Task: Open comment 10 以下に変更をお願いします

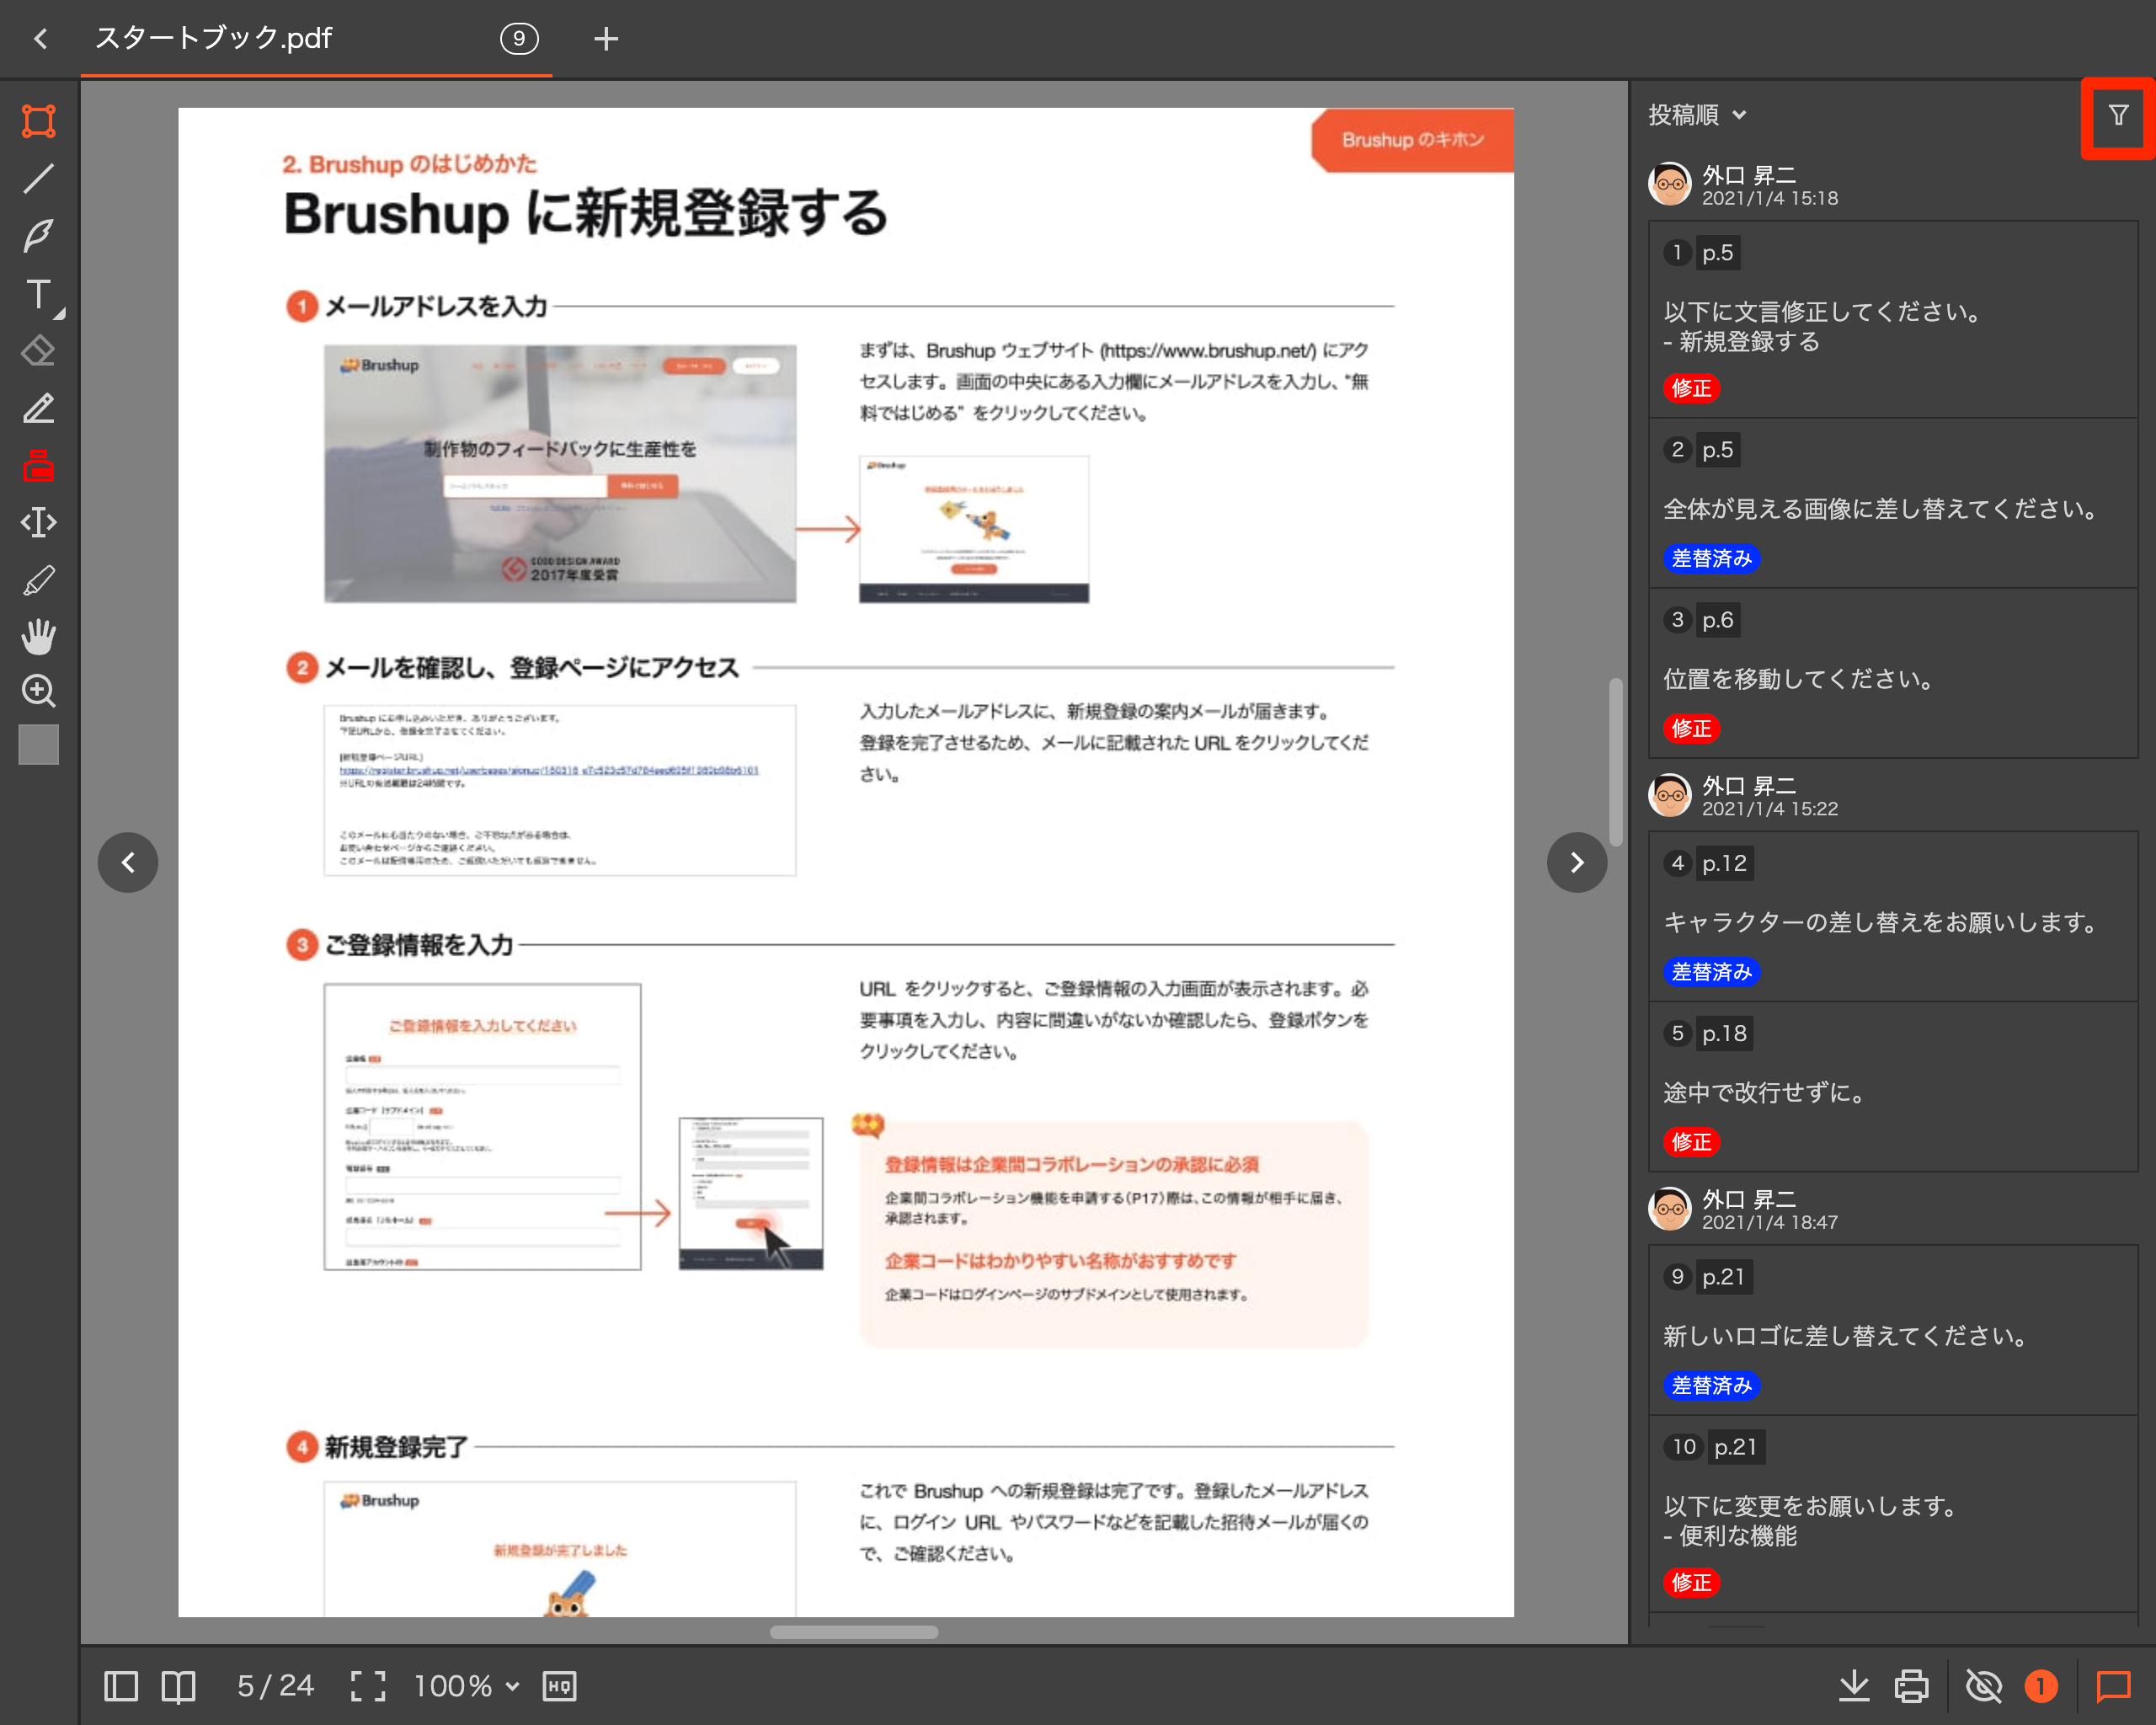Action: (x=1892, y=1513)
